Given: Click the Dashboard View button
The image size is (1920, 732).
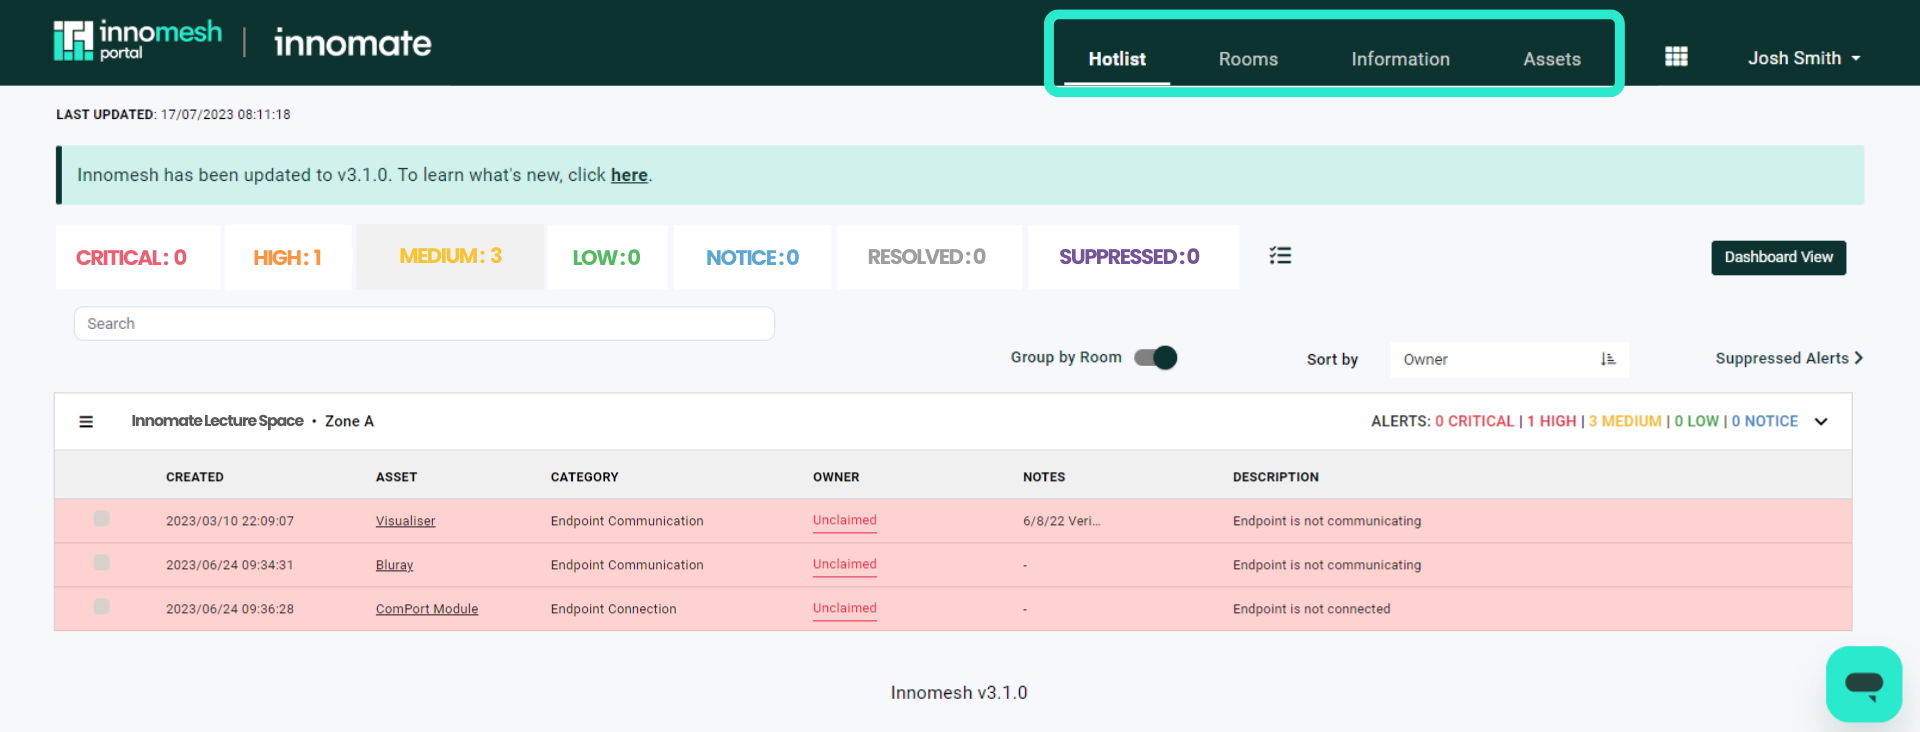Looking at the screenshot, I should pyautogui.click(x=1778, y=257).
